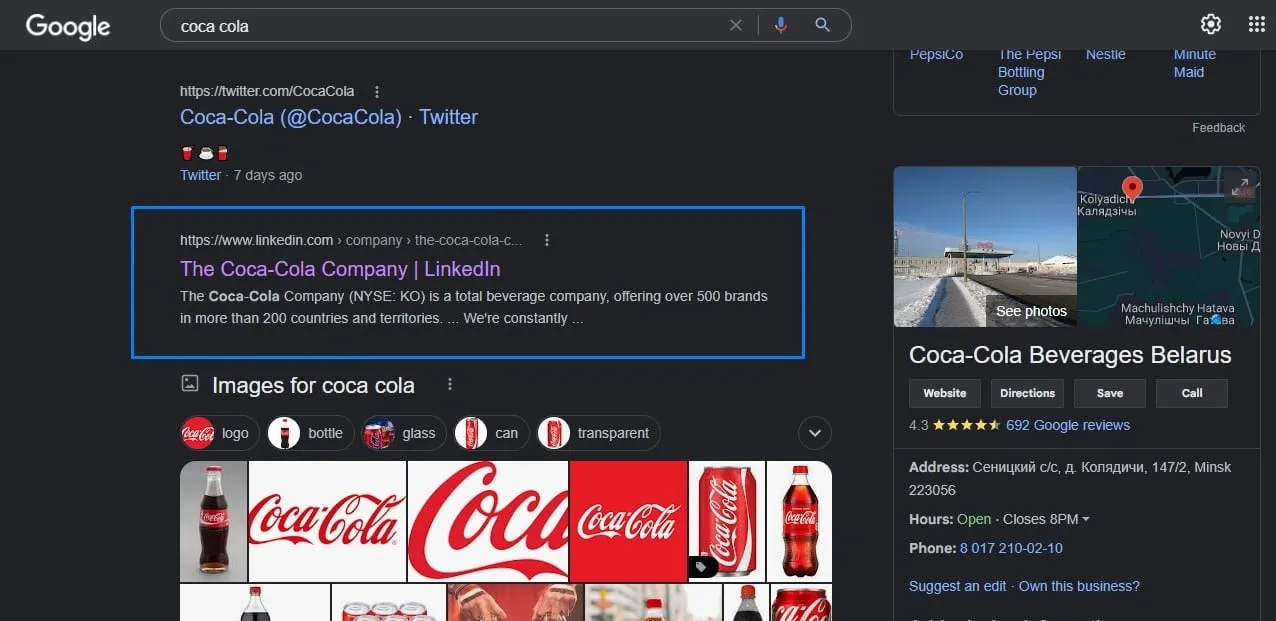Open the white Coca-Cola logo thumbnail
The image size is (1276, 621).
327,521
